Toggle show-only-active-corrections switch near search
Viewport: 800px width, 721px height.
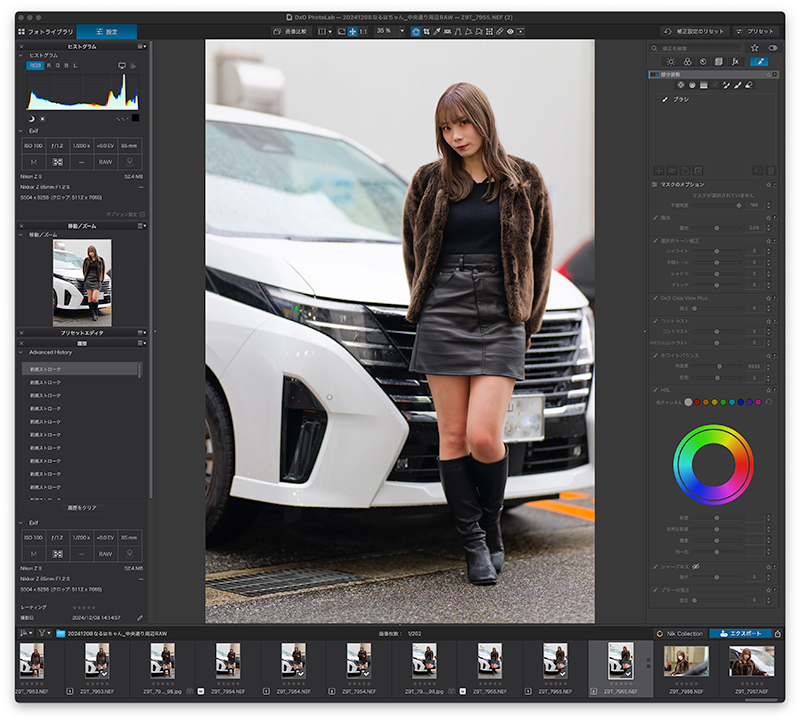773,48
